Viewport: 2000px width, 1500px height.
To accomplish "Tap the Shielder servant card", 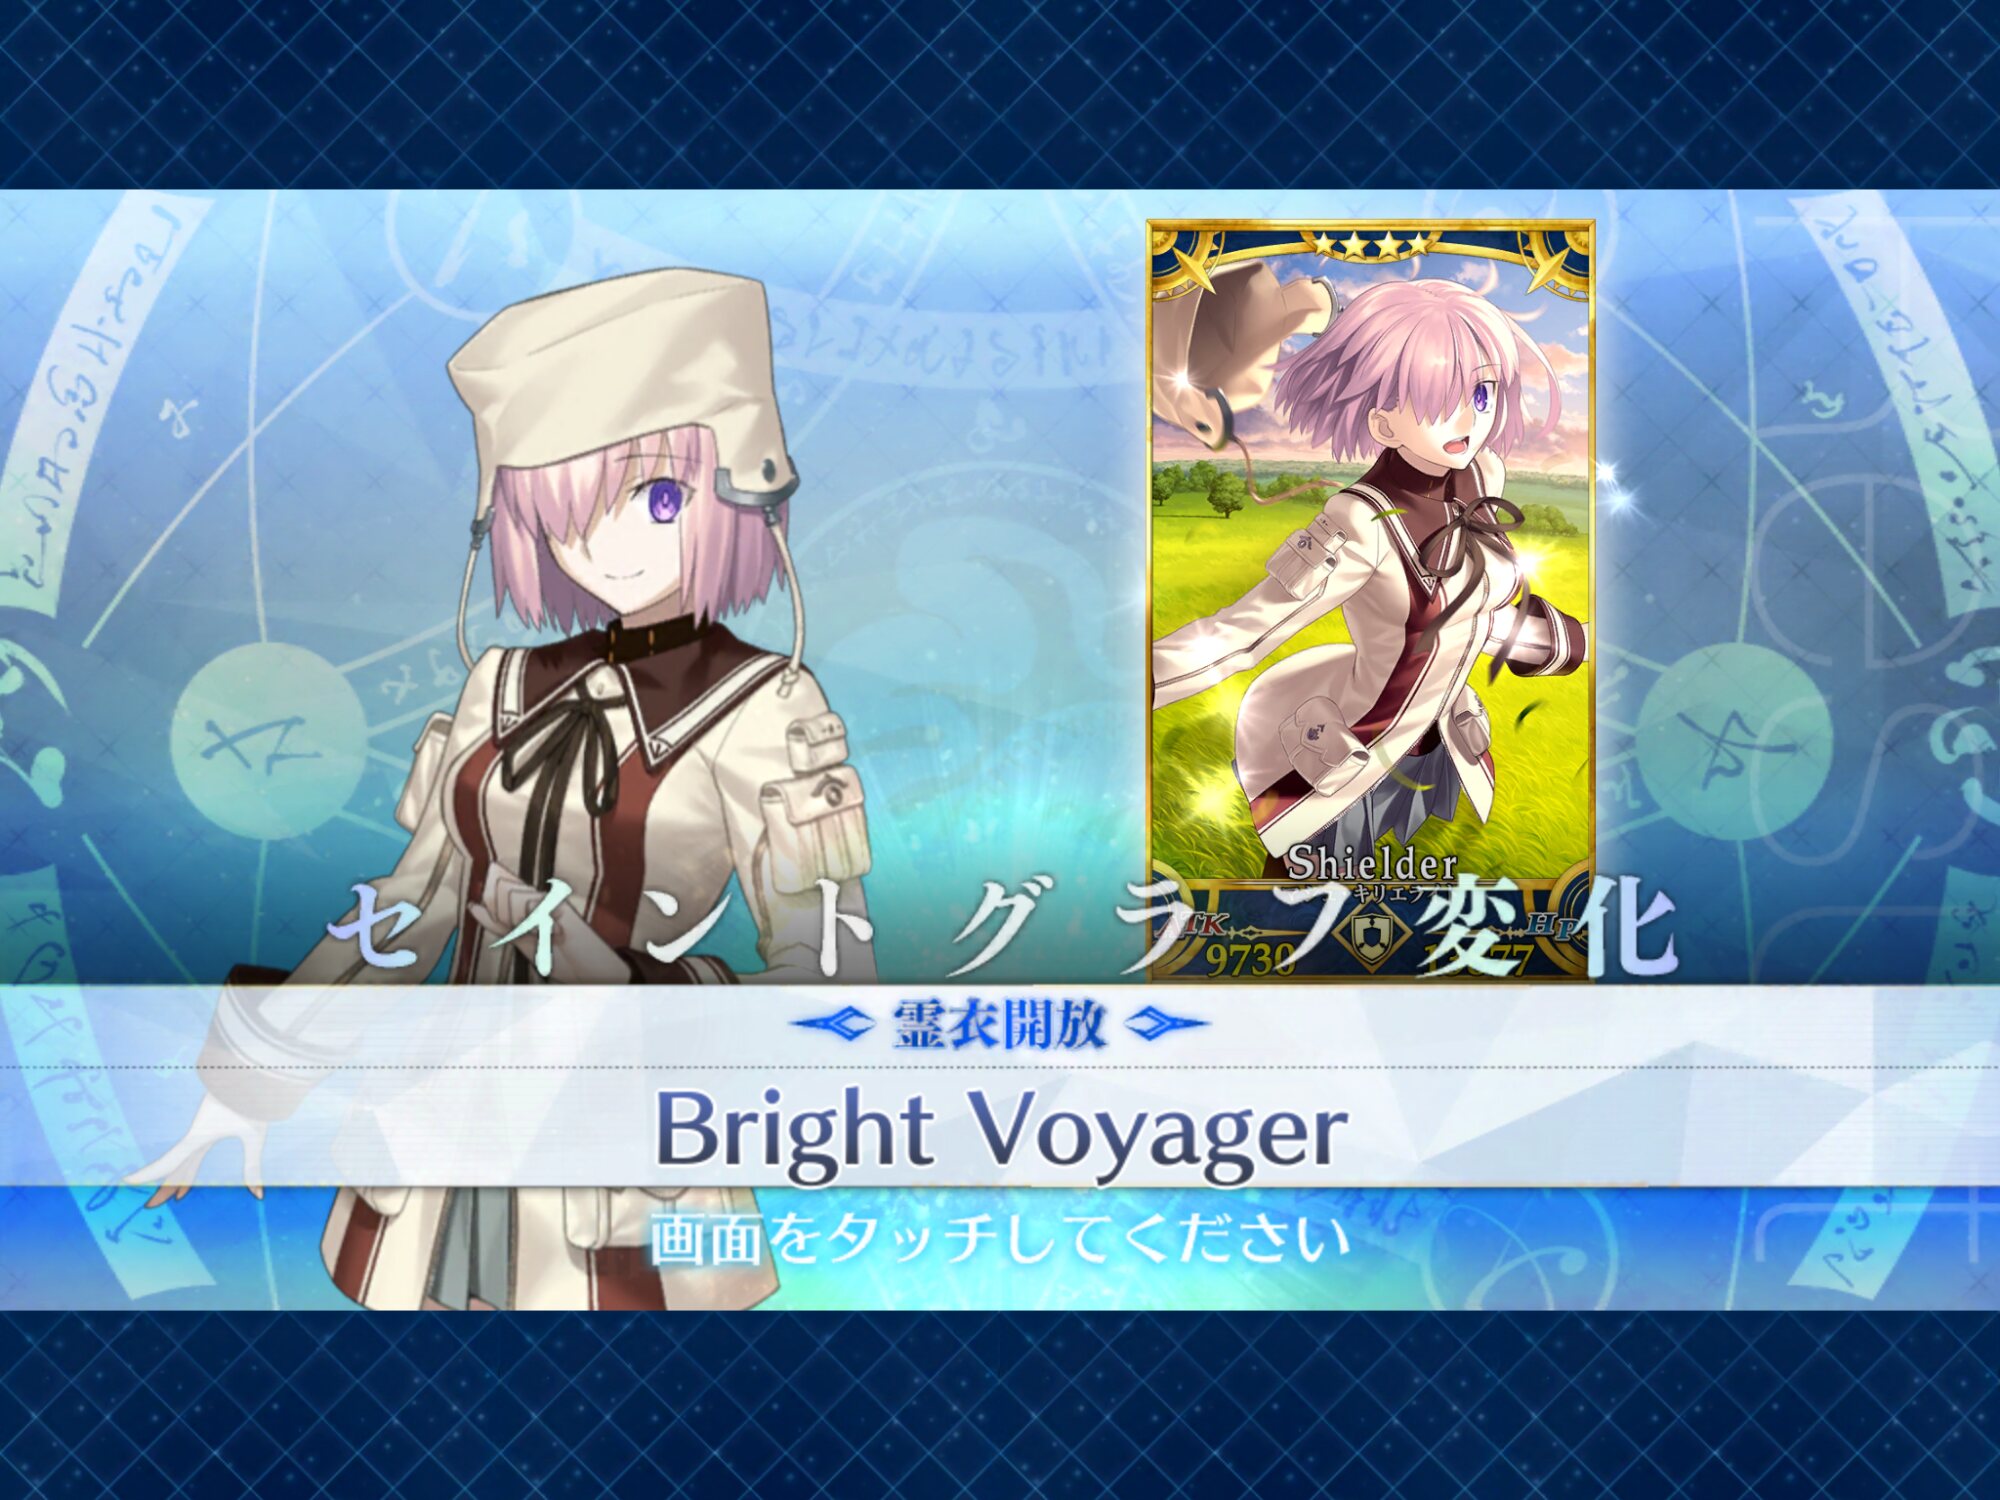I will coord(1370,600).
